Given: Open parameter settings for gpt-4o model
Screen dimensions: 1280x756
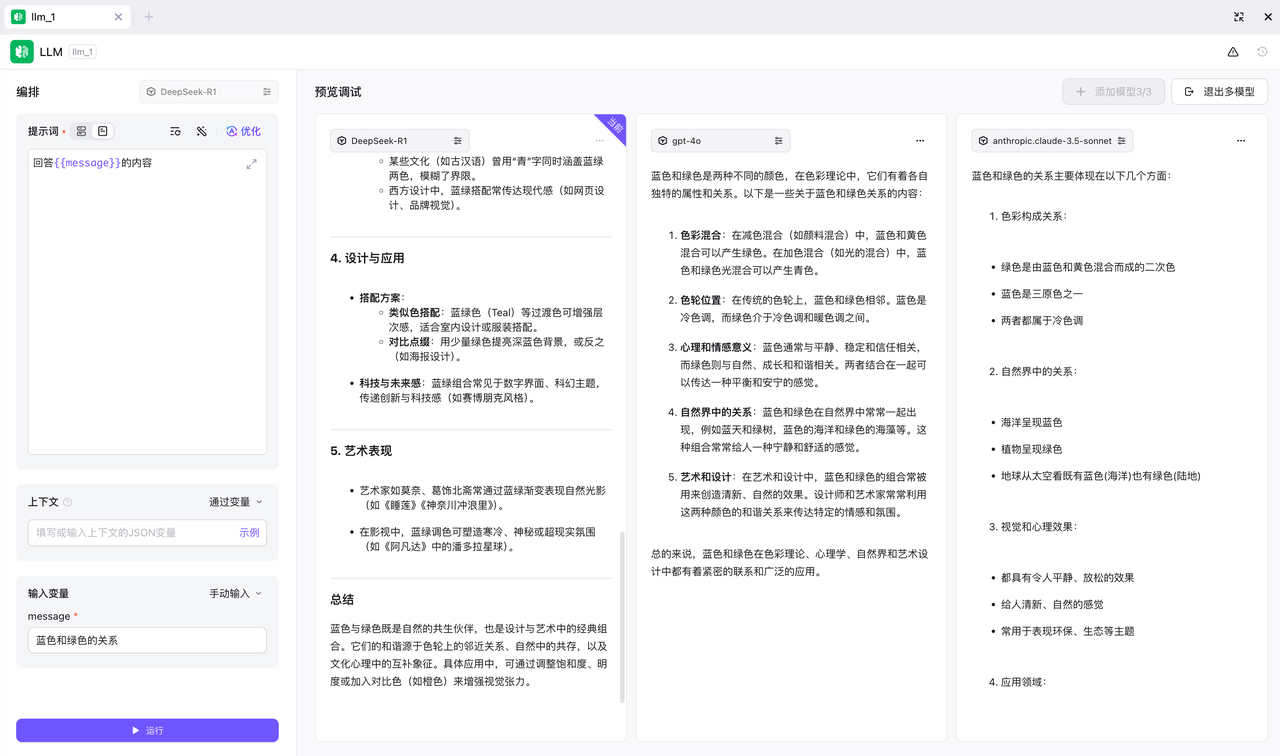Looking at the screenshot, I should click(778, 141).
